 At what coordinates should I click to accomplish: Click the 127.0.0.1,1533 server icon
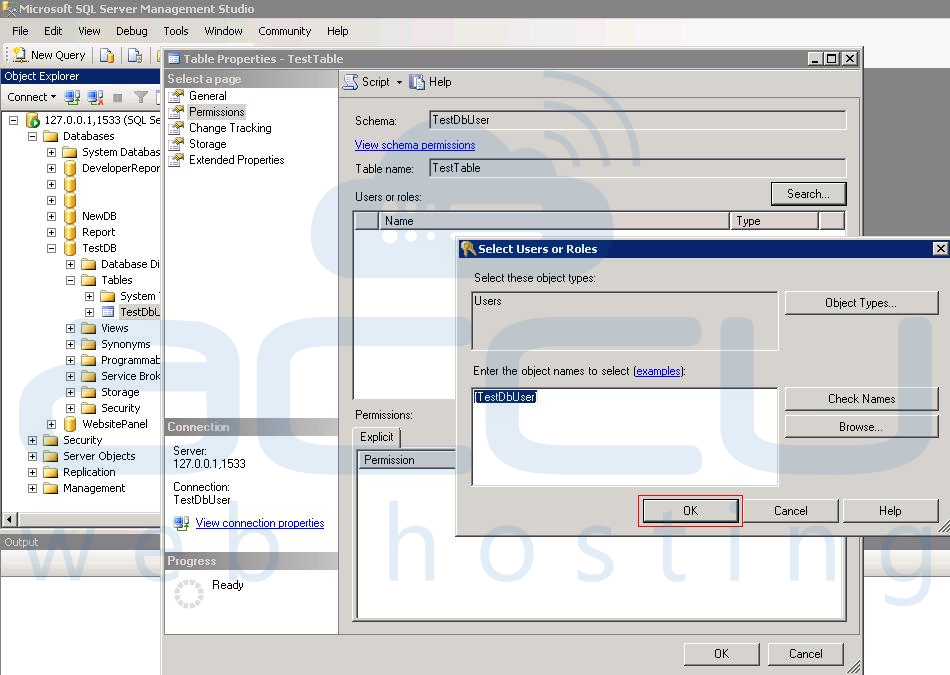33,120
